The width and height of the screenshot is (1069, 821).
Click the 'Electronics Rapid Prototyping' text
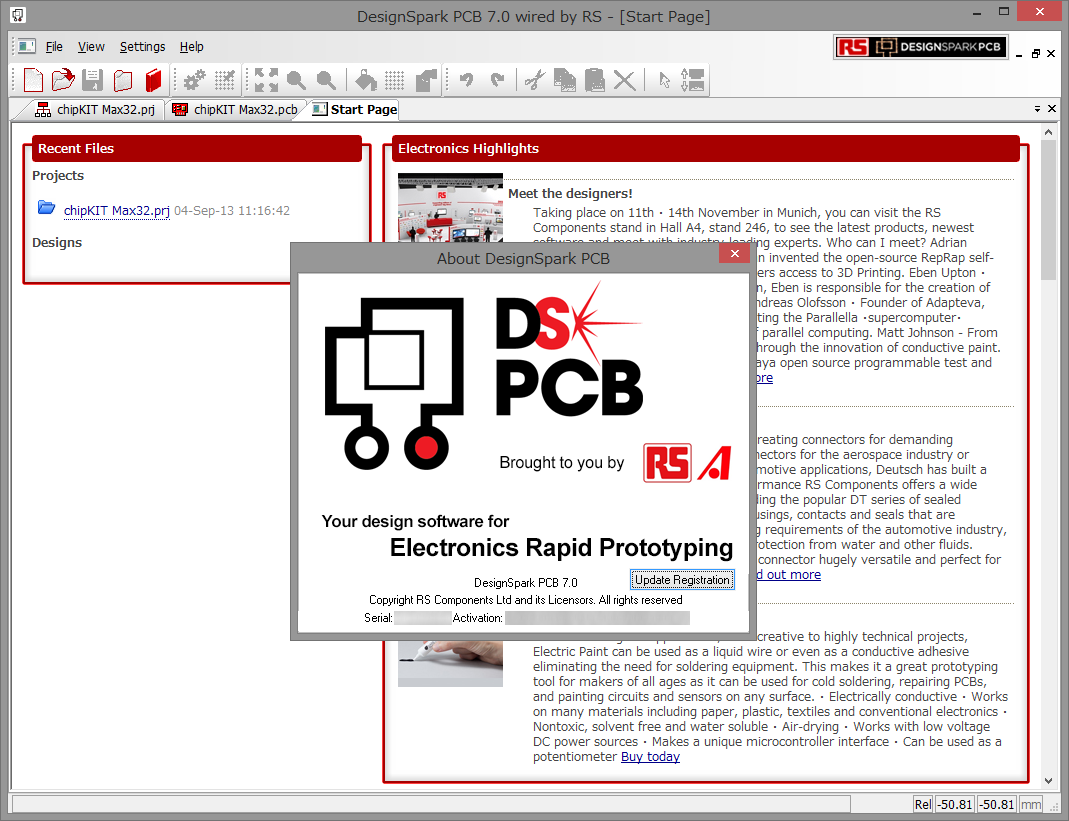(x=561, y=548)
